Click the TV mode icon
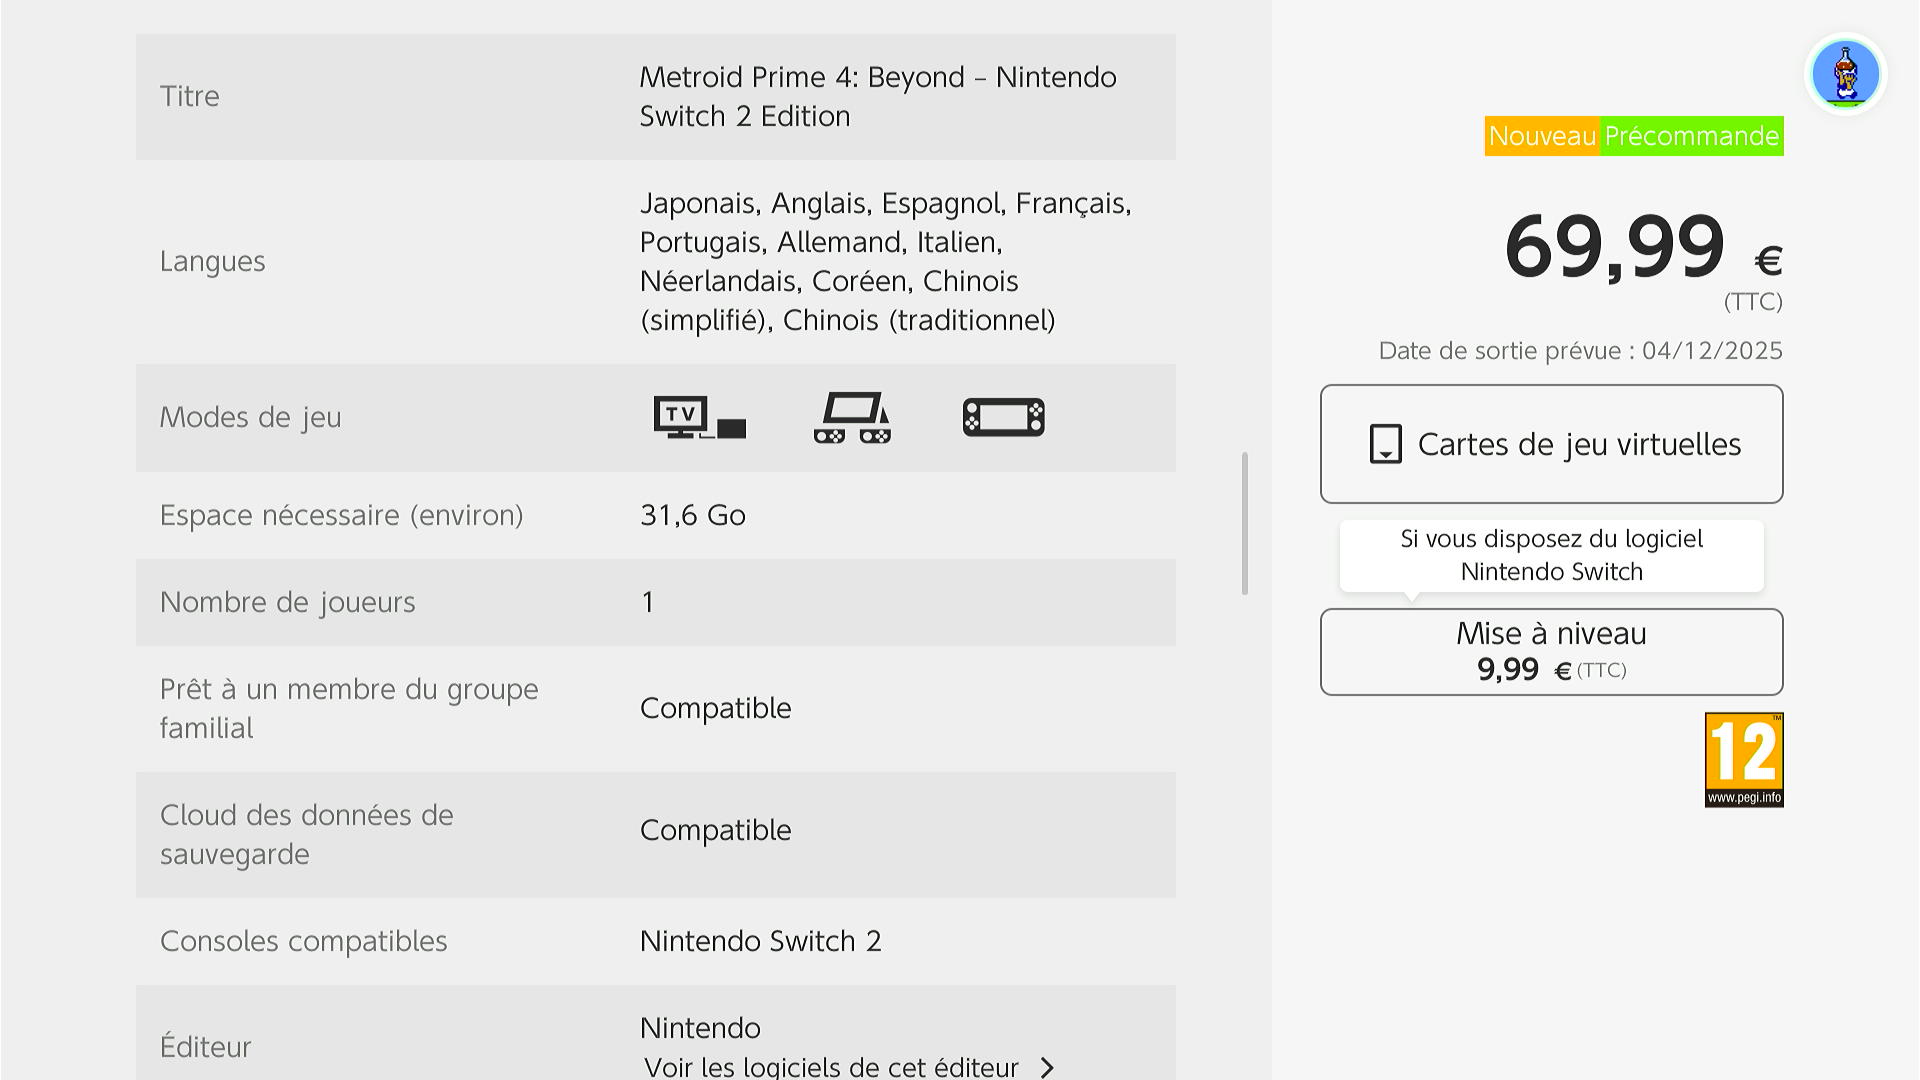Image resolution: width=1920 pixels, height=1080 pixels. pyautogui.click(x=699, y=417)
